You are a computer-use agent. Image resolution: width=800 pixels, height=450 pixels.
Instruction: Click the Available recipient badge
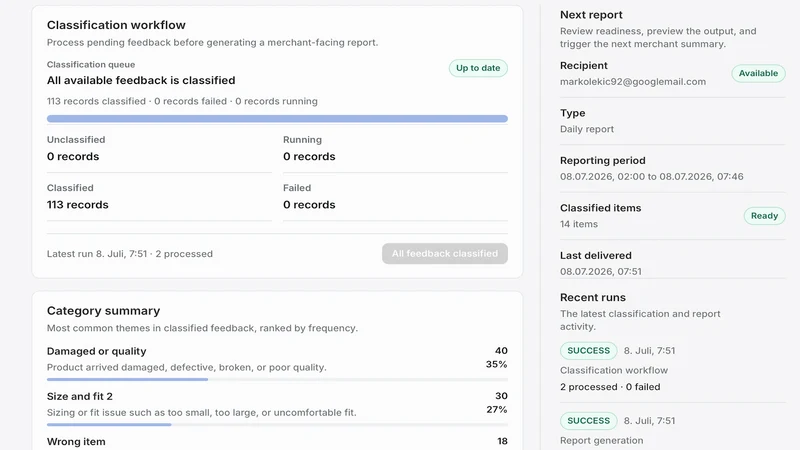[758, 73]
